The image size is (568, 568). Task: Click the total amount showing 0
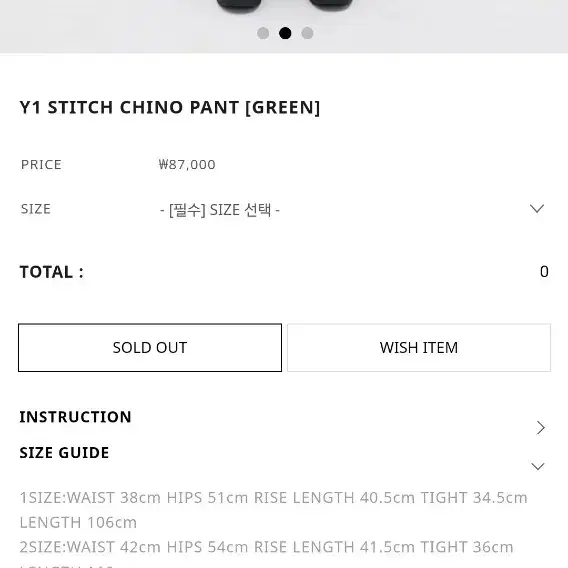[544, 272]
